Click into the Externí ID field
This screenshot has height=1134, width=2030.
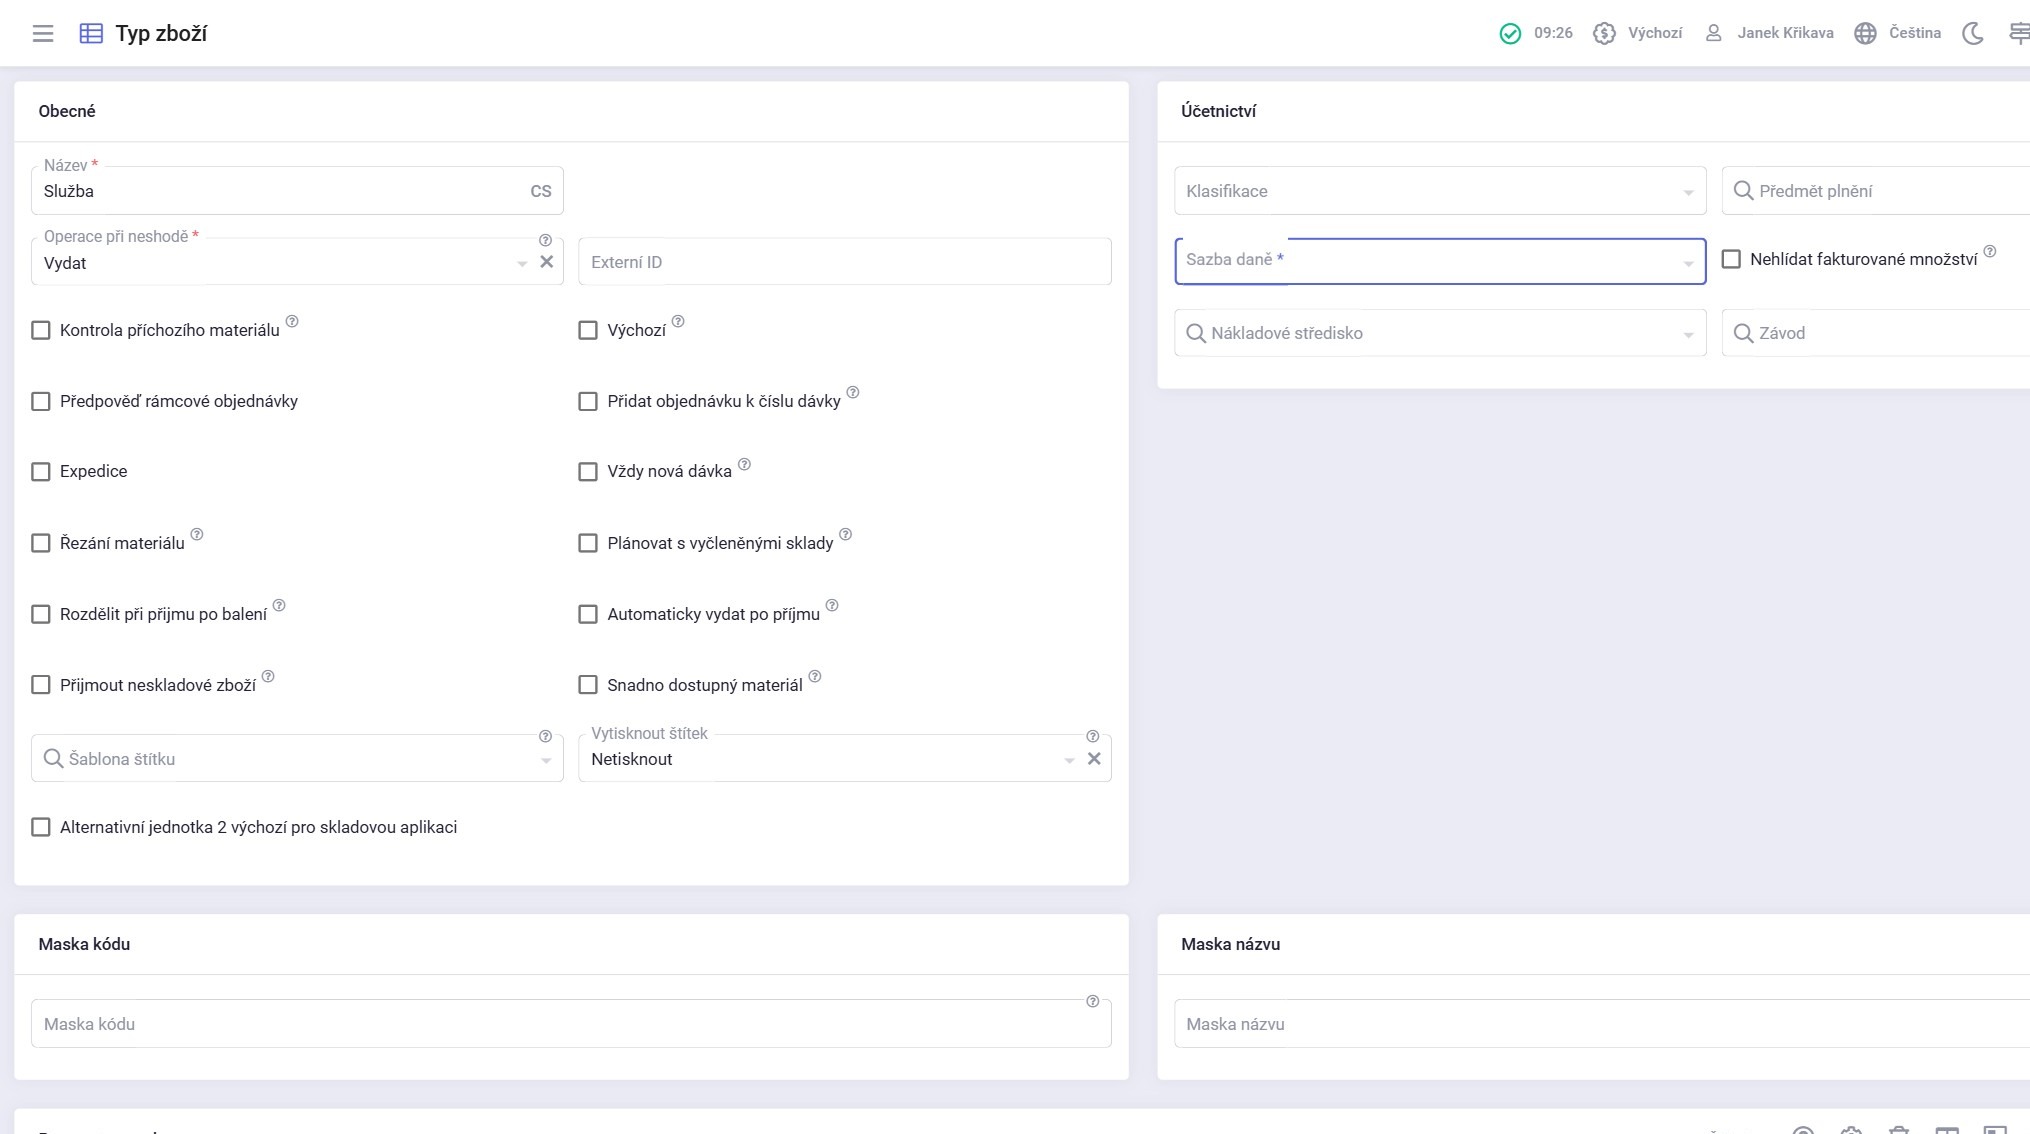(x=844, y=262)
